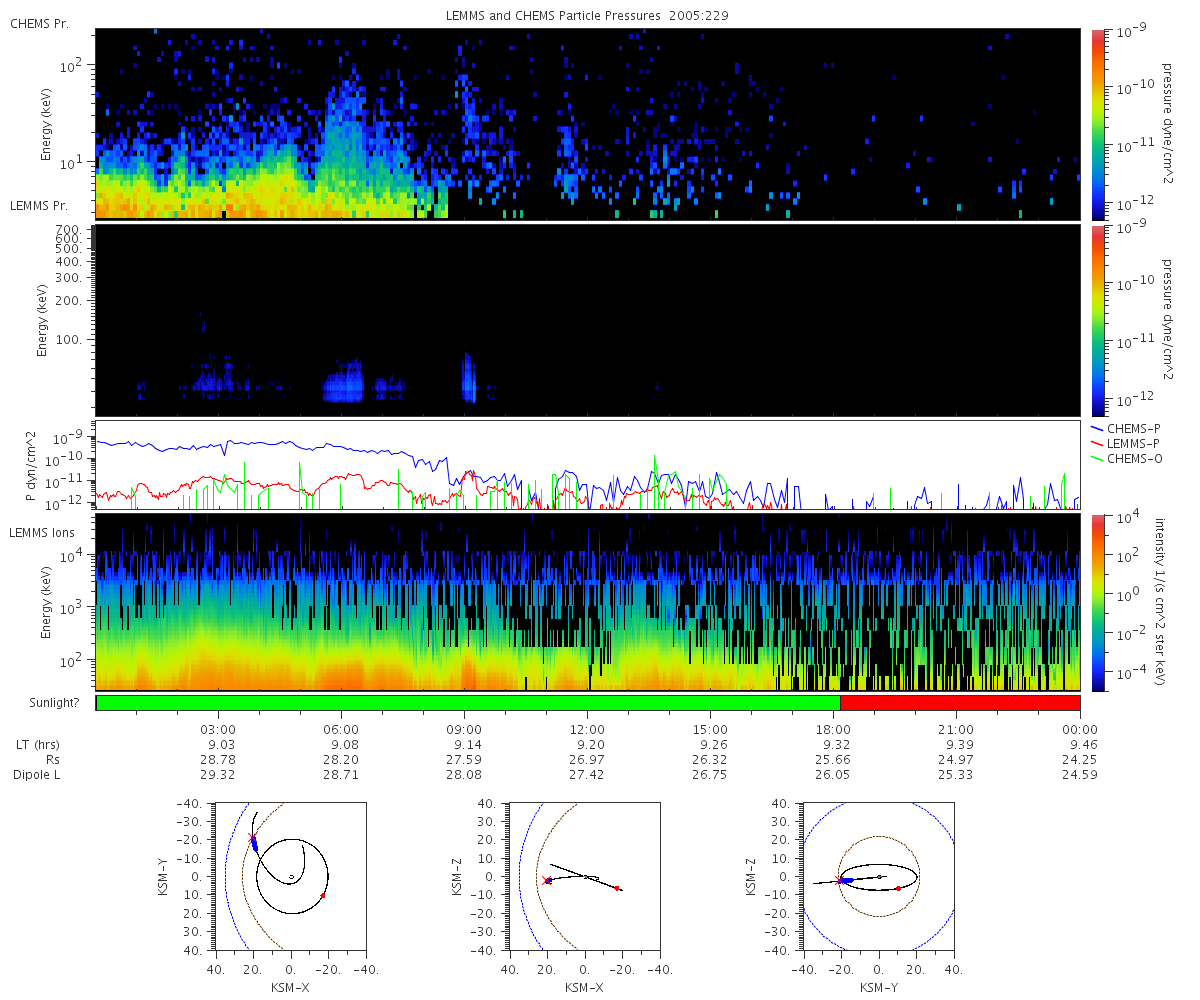Viewport: 1200px width, 1000px height.
Task: Select the "CHEMS Pr." panel label
Action: tap(39, 23)
